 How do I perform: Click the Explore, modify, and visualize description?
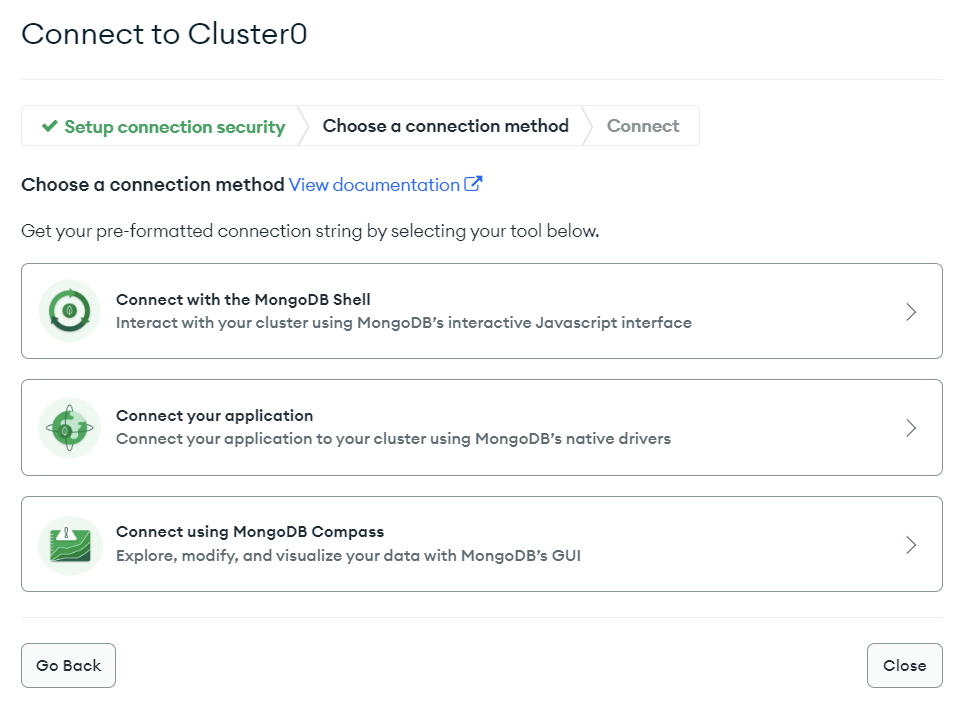click(348, 556)
